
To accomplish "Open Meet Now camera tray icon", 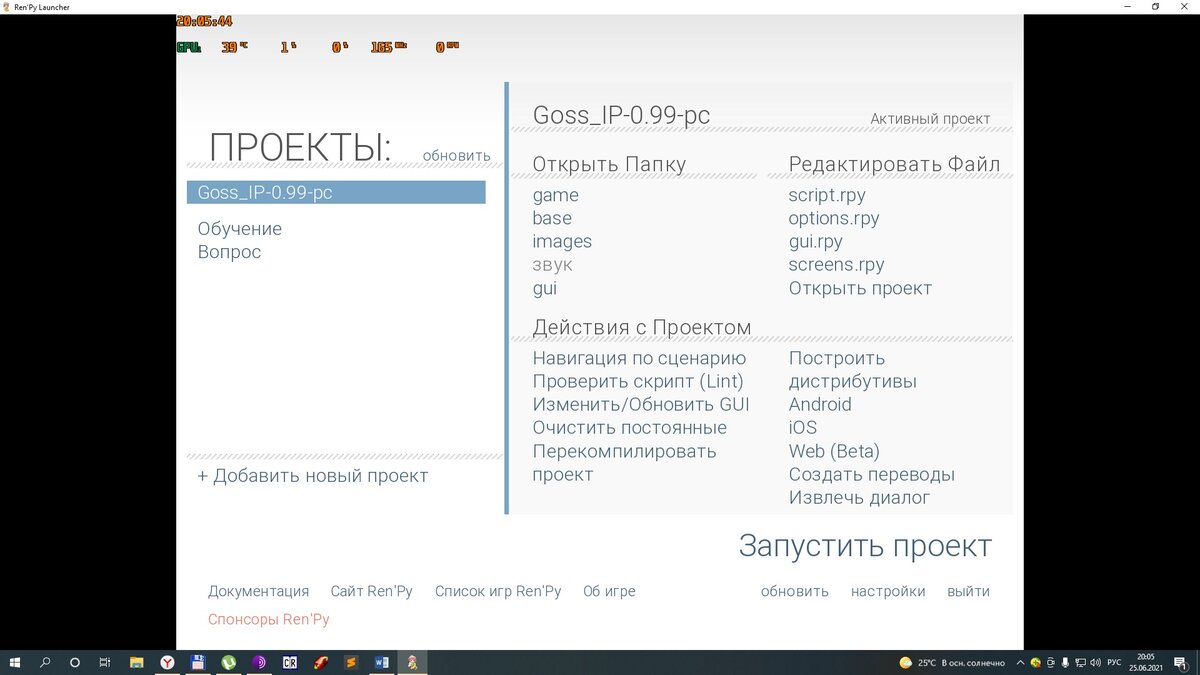I will tap(1050, 663).
